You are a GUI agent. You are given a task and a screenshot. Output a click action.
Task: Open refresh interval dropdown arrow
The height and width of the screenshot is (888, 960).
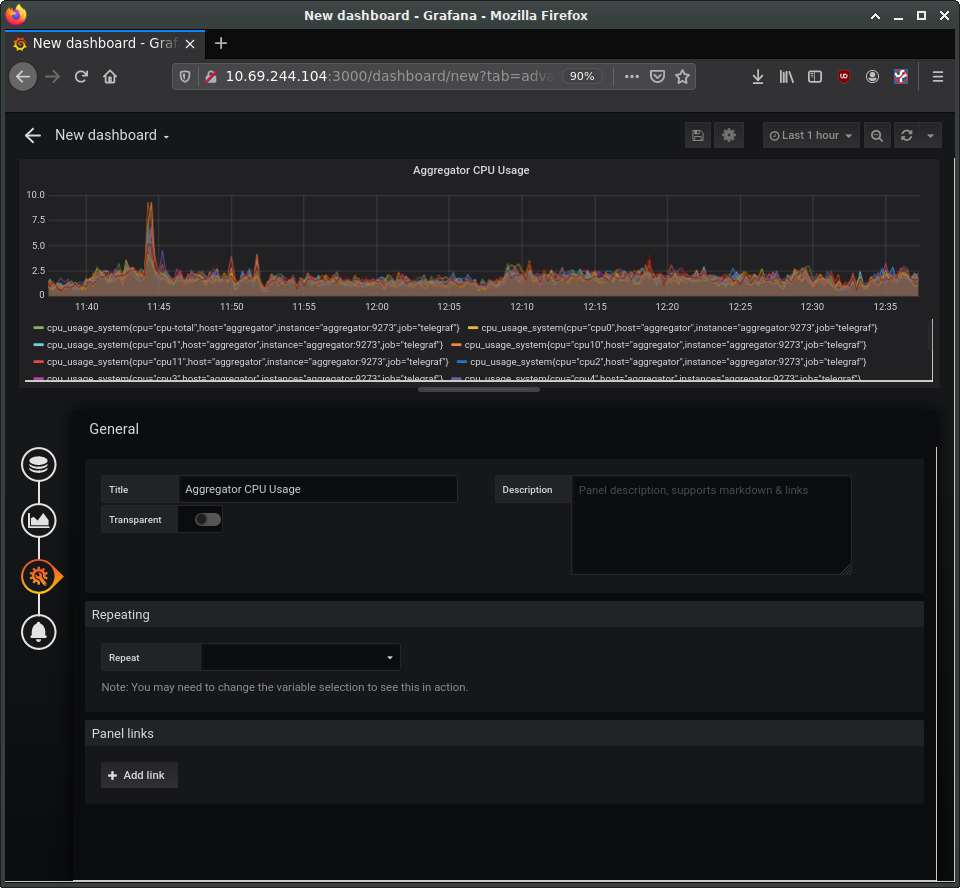click(931, 135)
